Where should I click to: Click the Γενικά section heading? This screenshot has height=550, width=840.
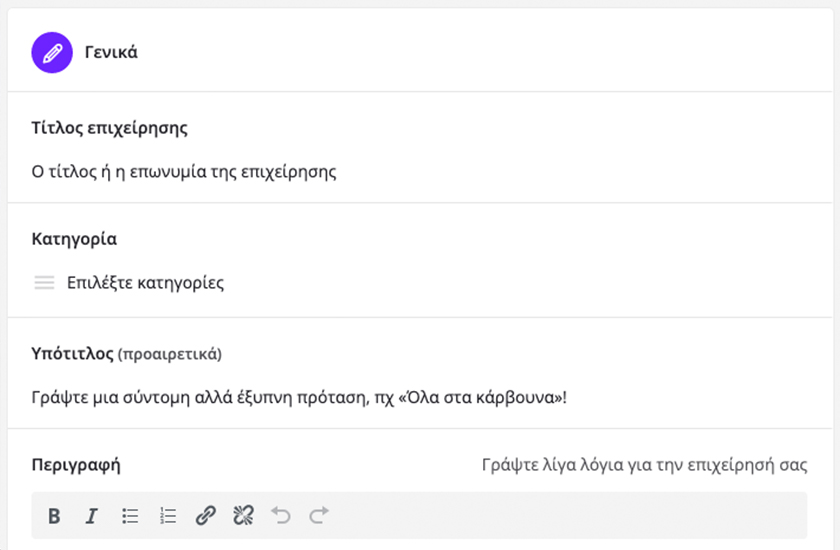111,52
